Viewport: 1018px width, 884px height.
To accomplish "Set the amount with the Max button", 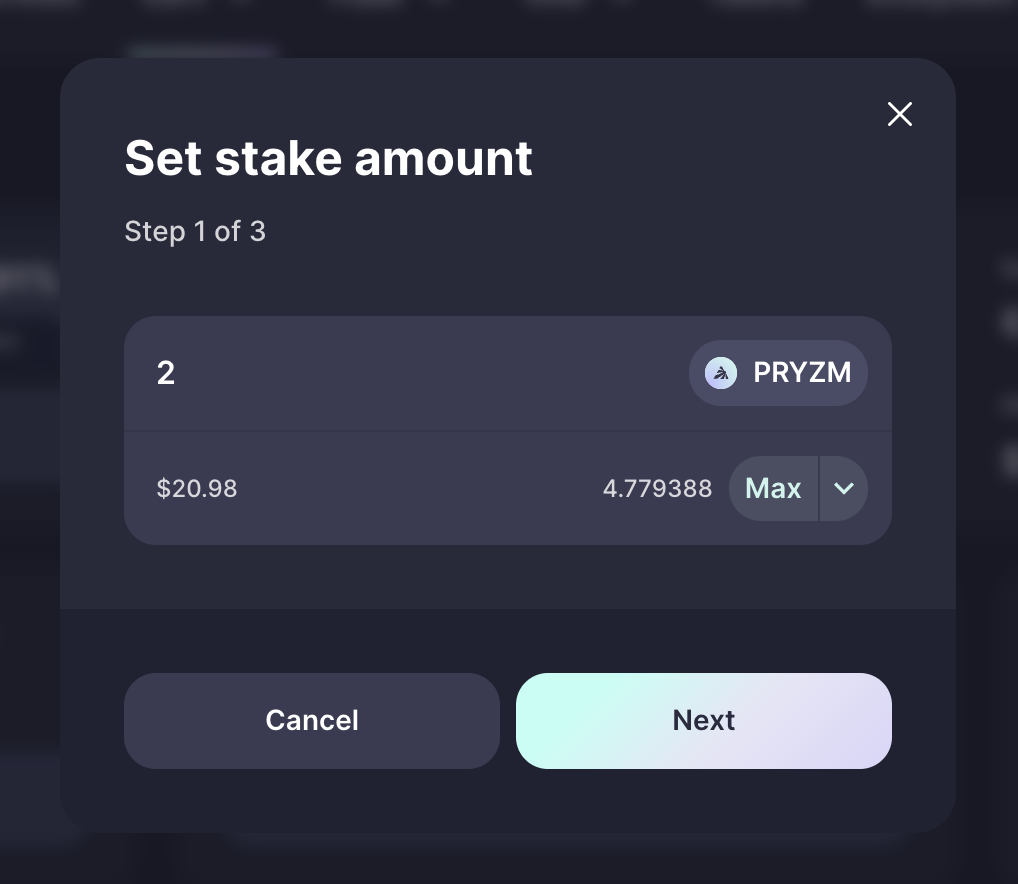I will coord(773,489).
